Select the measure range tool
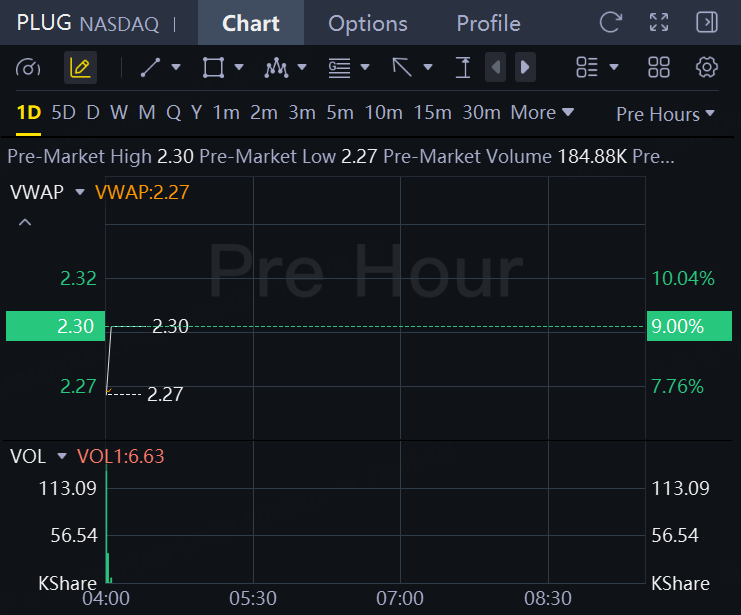Image resolution: width=741 pixels, height=615 pixels. click(x=463, y=68)
